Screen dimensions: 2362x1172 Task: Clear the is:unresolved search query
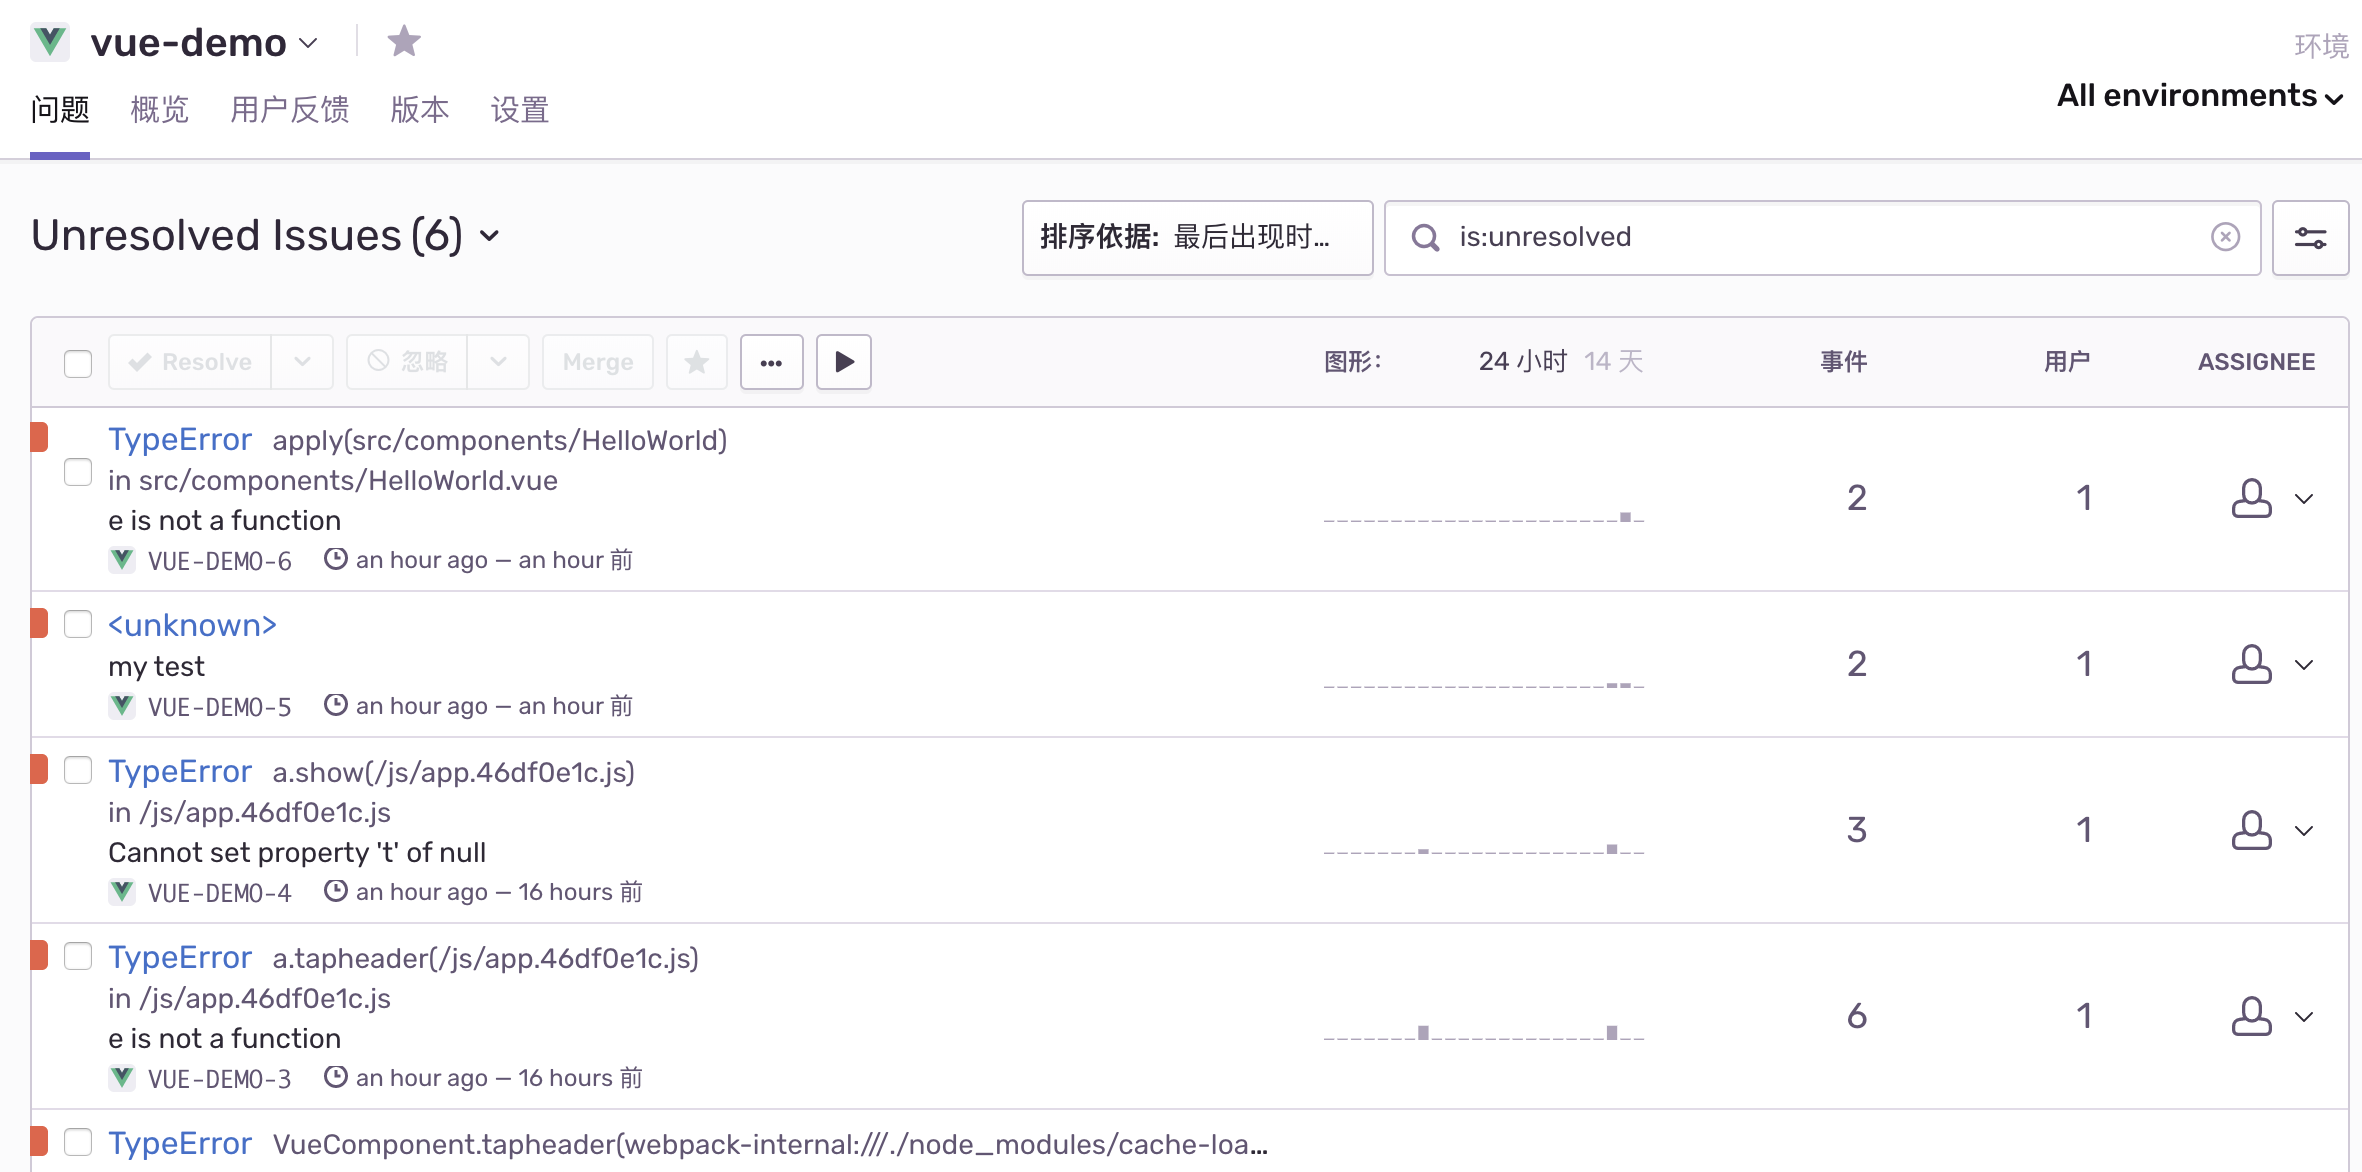(x=2225, y=237)
